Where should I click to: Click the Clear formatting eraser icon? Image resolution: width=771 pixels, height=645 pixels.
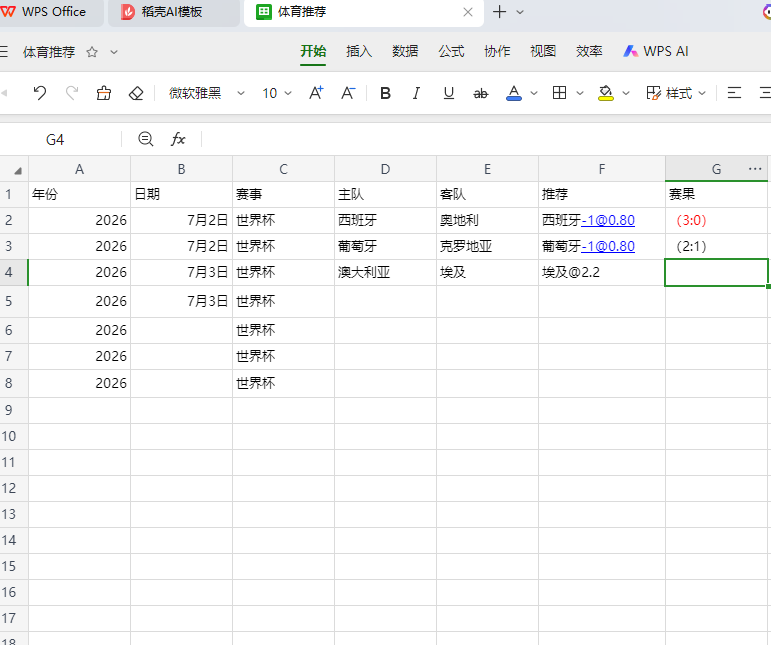point(136,92)
